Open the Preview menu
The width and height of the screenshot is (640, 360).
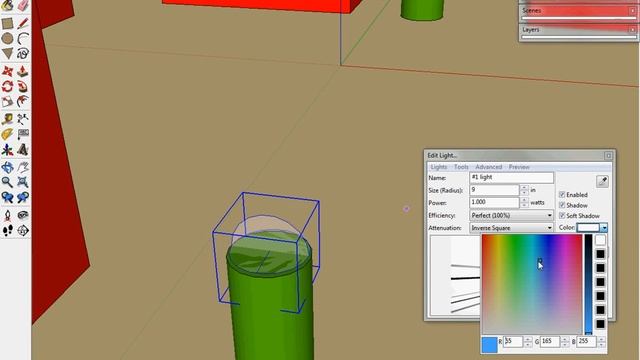[519, 167]
